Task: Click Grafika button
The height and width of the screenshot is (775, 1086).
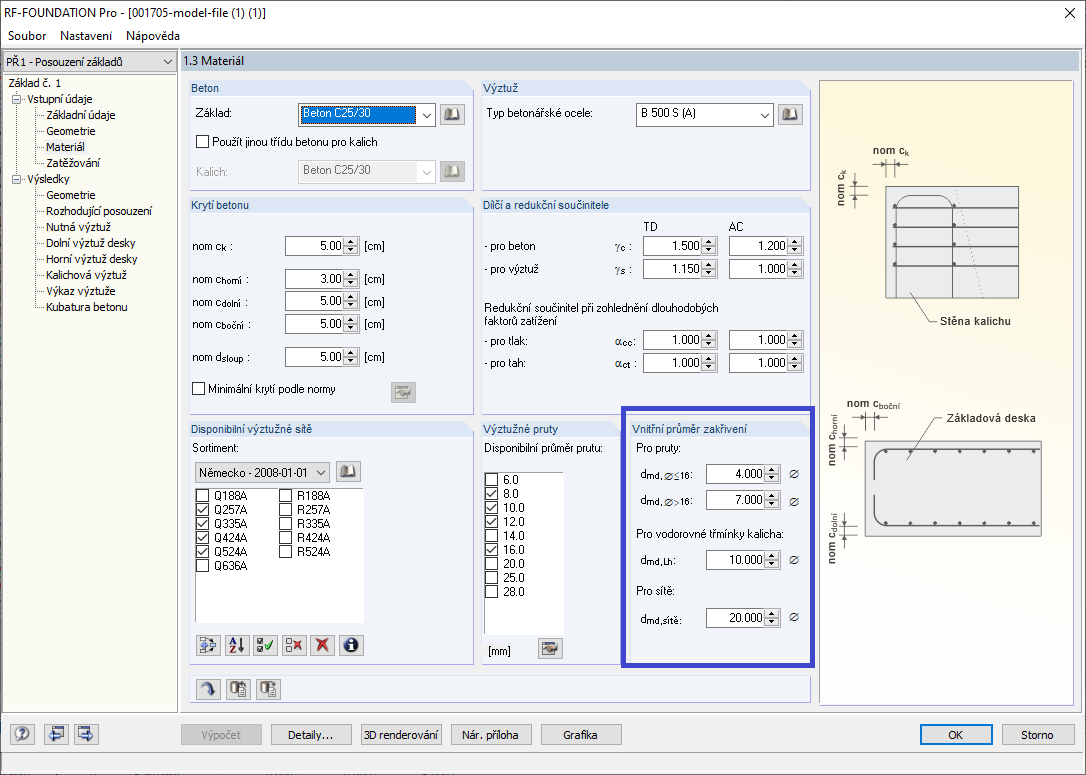Action: (x=580, y=735)
